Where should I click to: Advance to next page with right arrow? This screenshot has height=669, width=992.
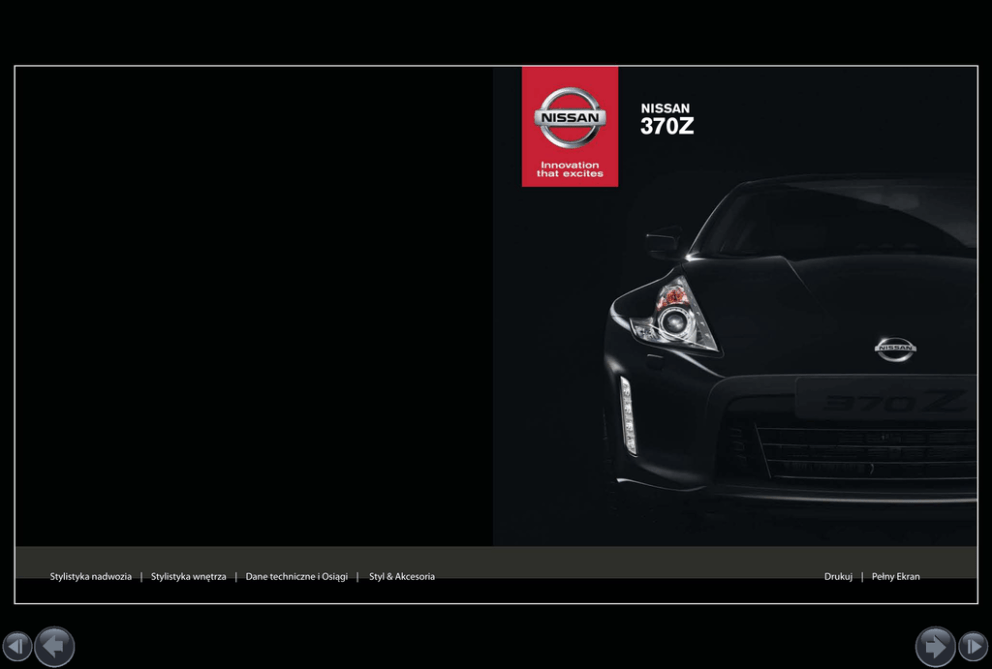(x=935, y=647)
